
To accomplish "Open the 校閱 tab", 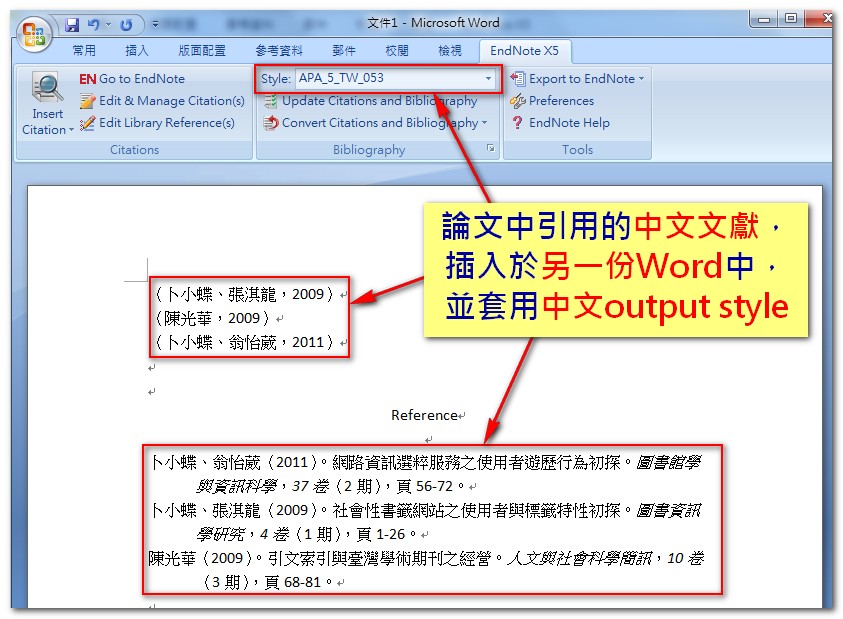I will click(397, 51).
